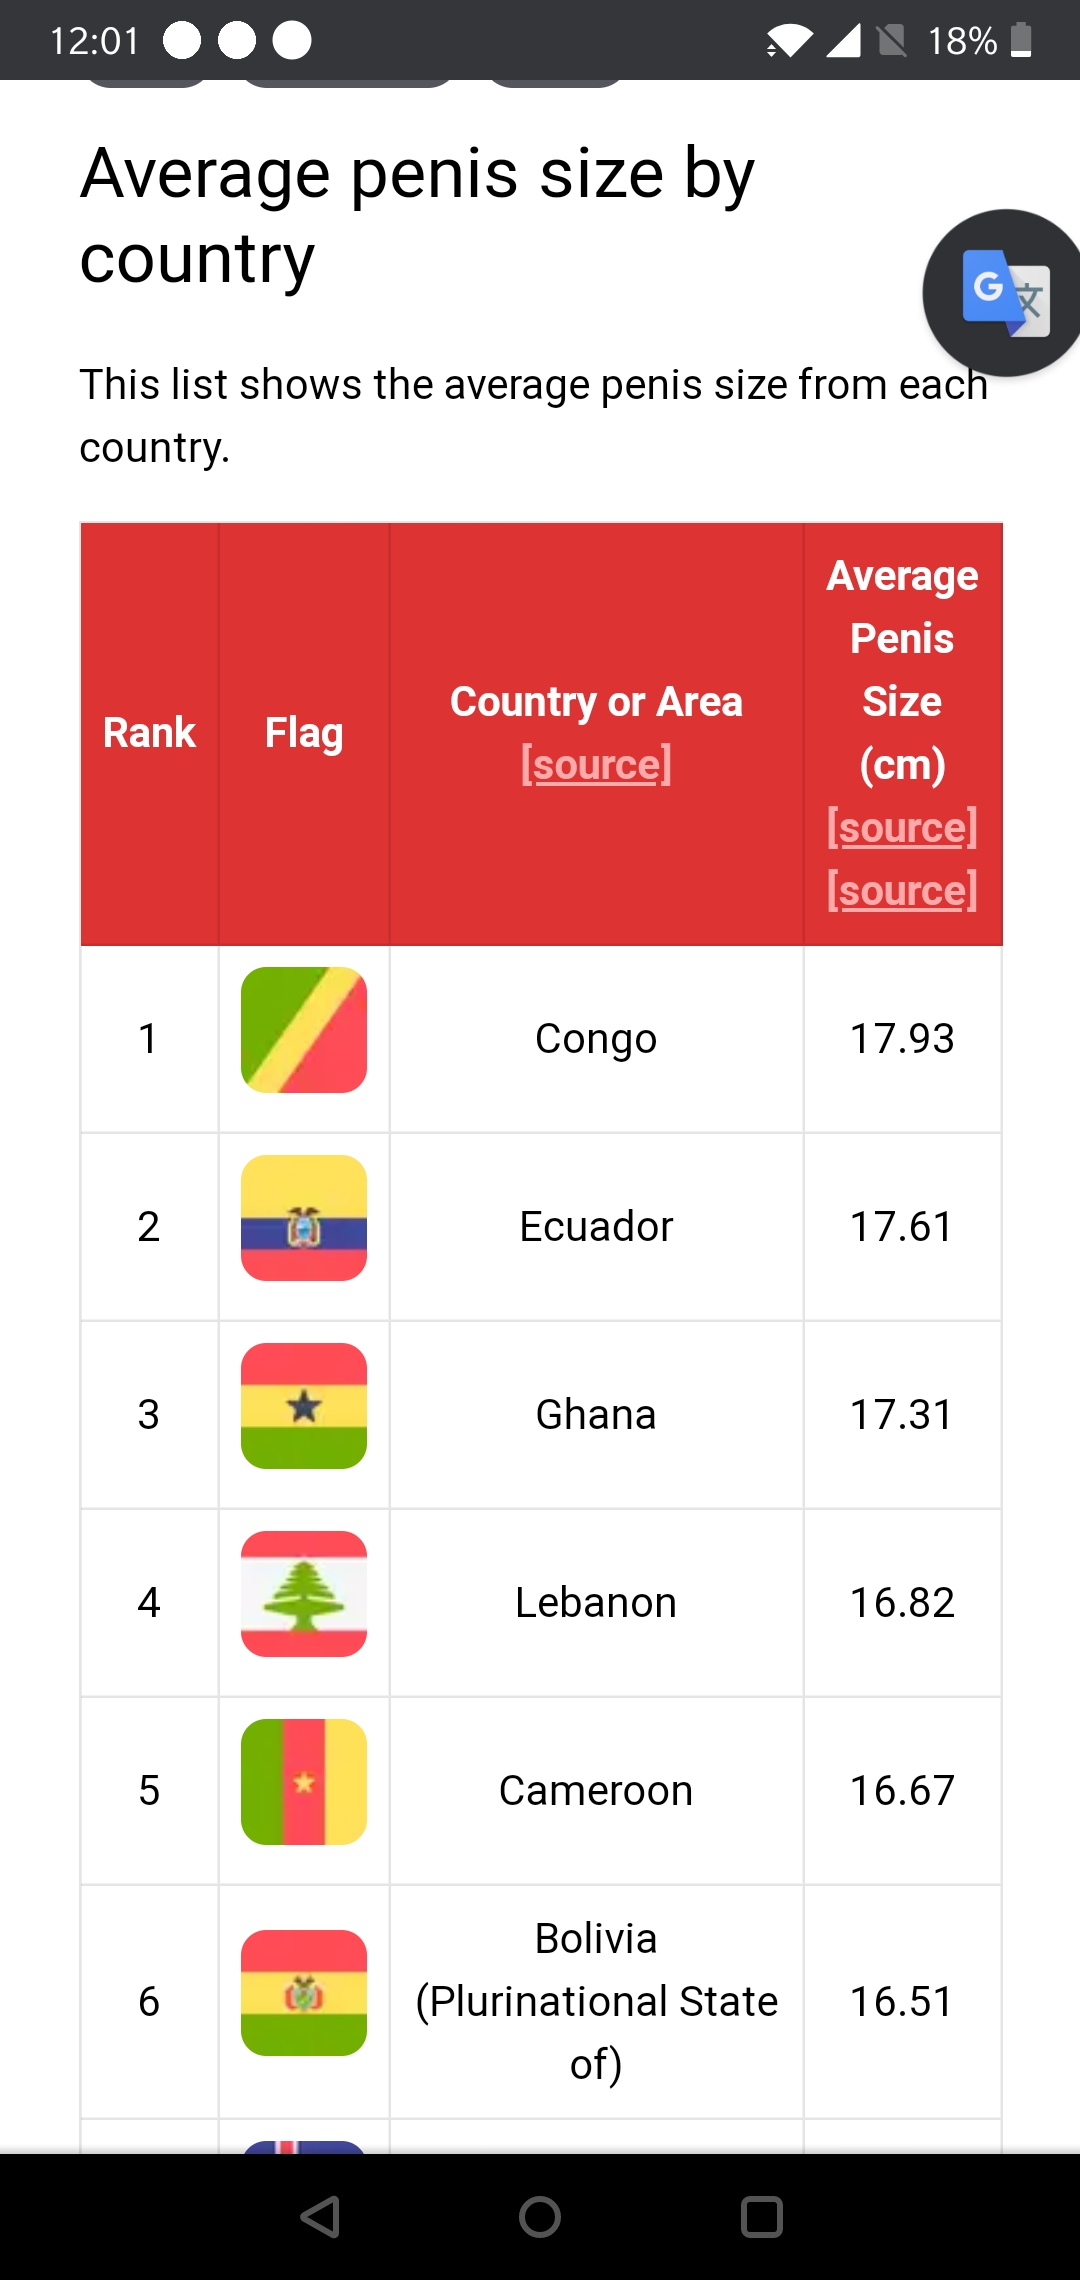This screenshot has height=2280, width=1080.
Task: Tap the battery icon in status bar
Action: tap(1021, 41)
